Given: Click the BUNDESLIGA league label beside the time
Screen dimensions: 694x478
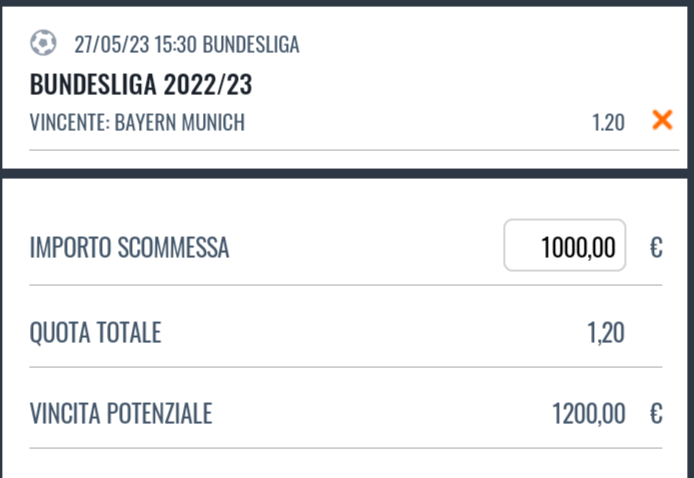Looking at the screenshot, I should point(251,44).
